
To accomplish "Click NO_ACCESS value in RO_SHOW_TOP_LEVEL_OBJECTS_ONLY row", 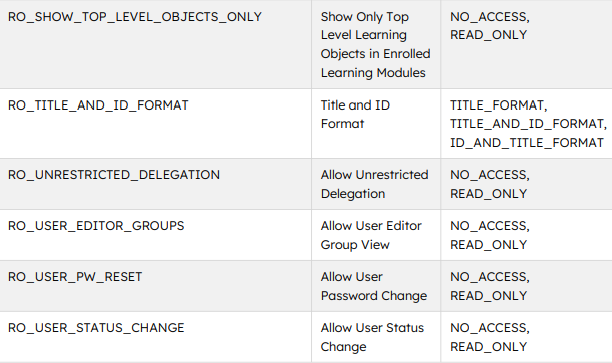I will pyautogui.click(x=487, y=17).
